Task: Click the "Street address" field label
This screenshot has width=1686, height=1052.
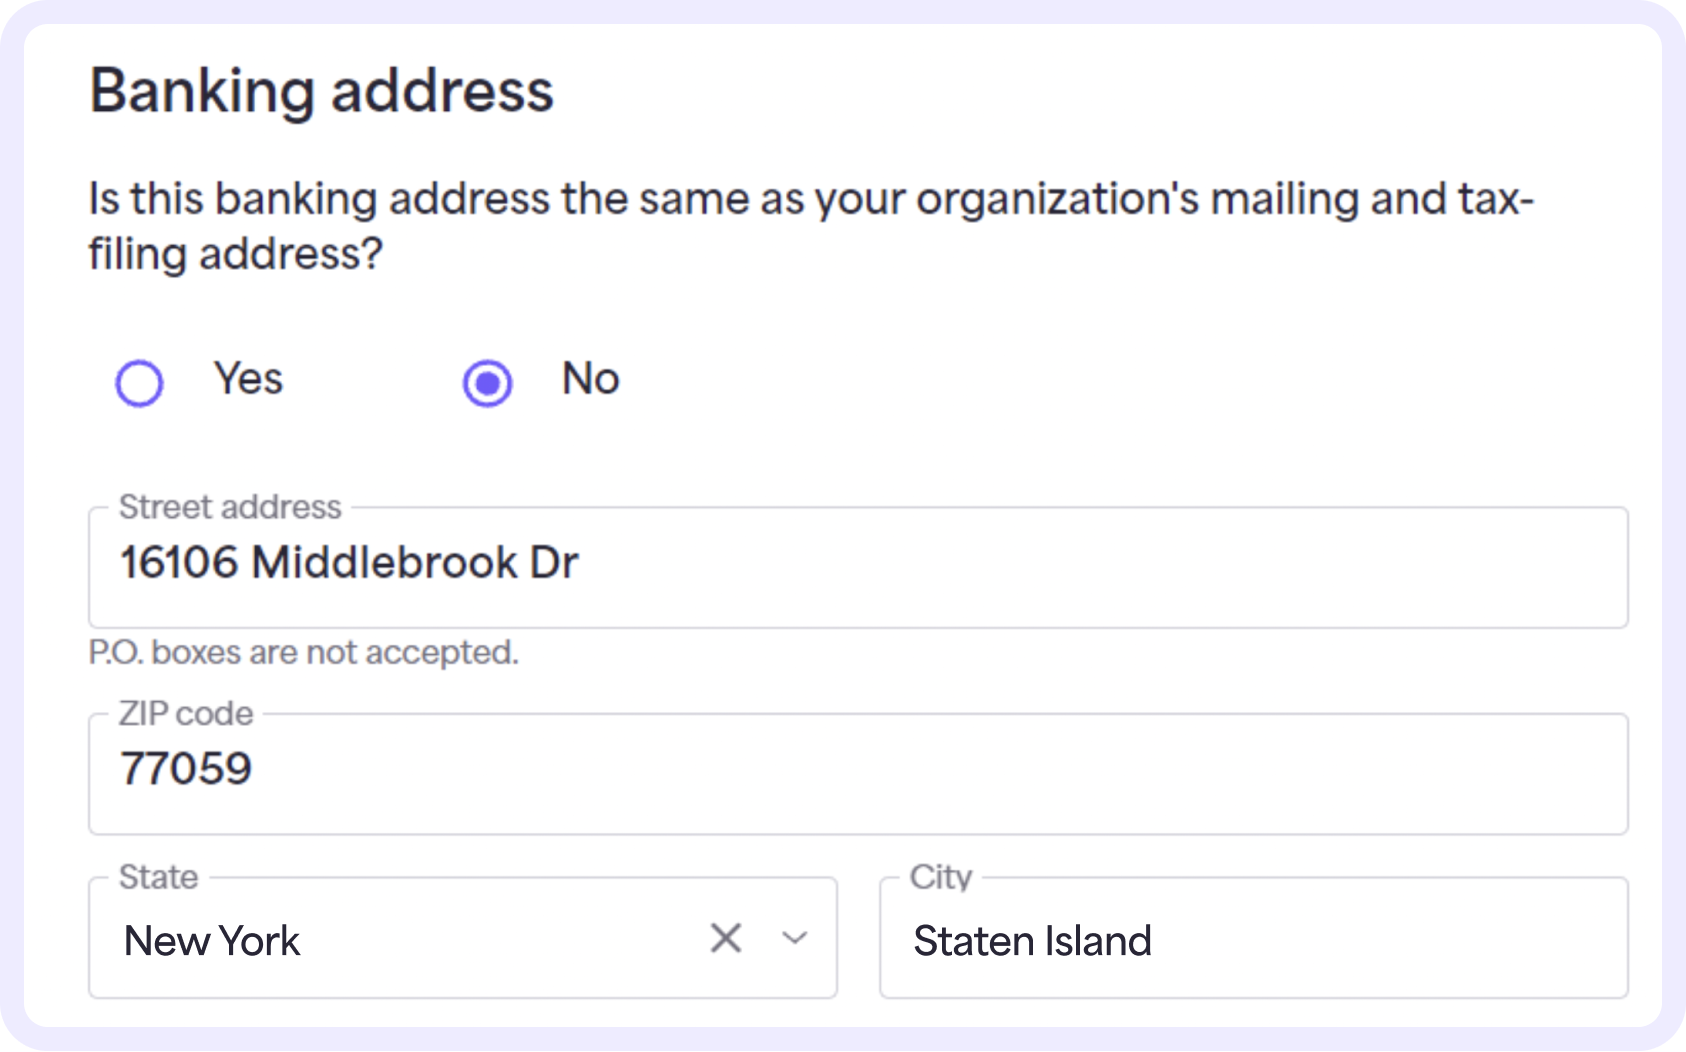Action: click(230, 507)
